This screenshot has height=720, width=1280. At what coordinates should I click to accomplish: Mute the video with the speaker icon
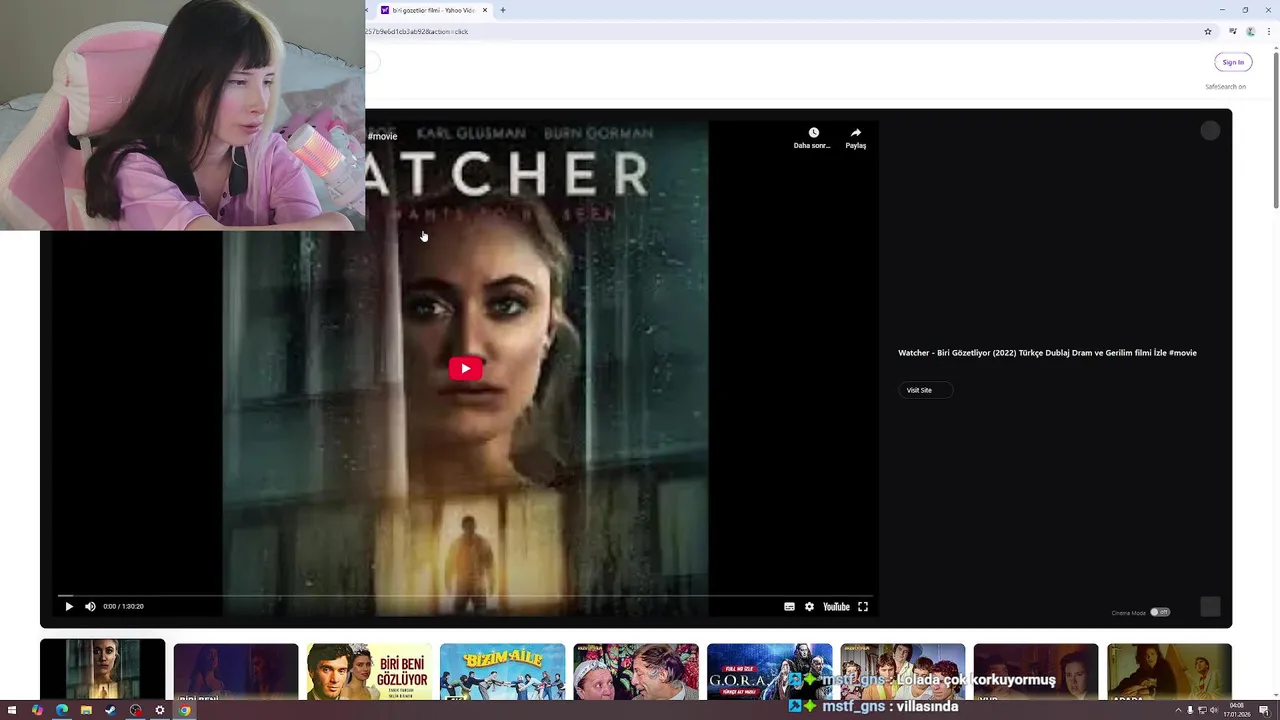pyautogui.click(x=90, y=606)
